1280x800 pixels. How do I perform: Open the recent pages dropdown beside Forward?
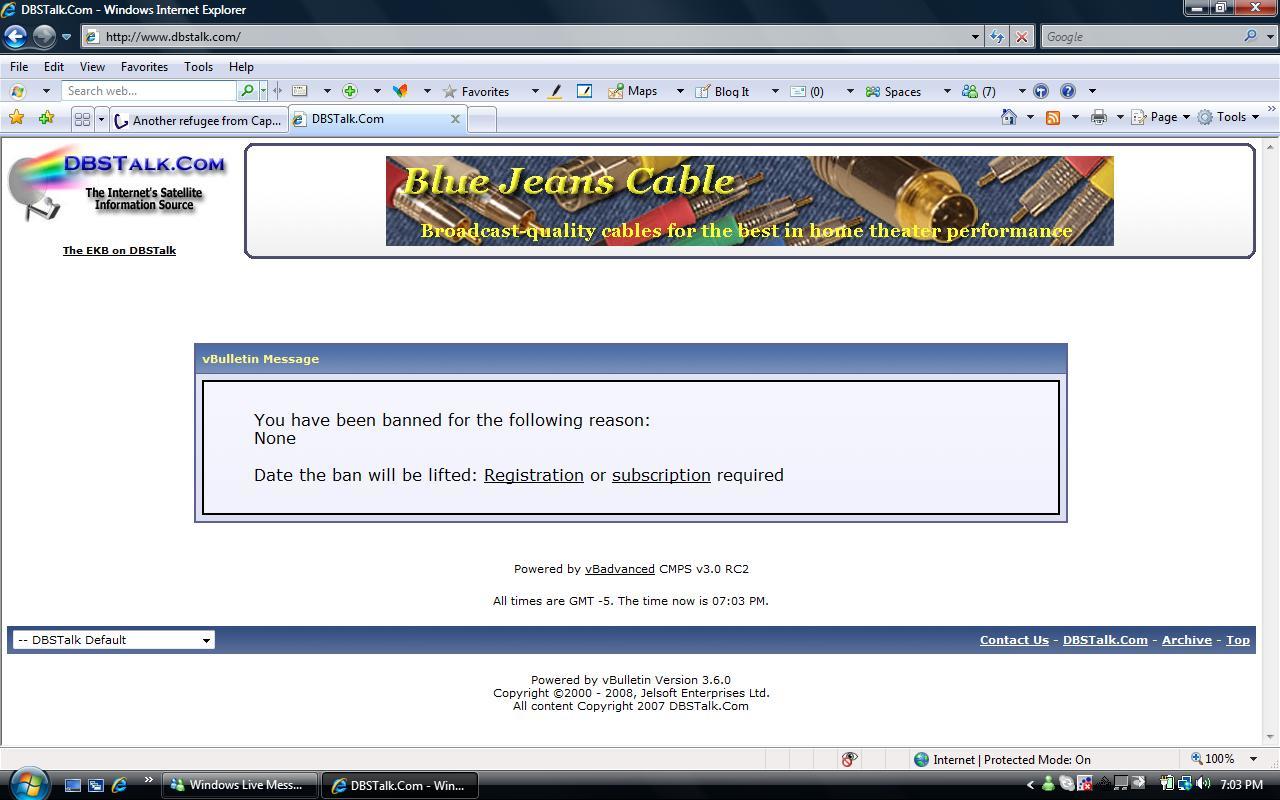point(66,37)
